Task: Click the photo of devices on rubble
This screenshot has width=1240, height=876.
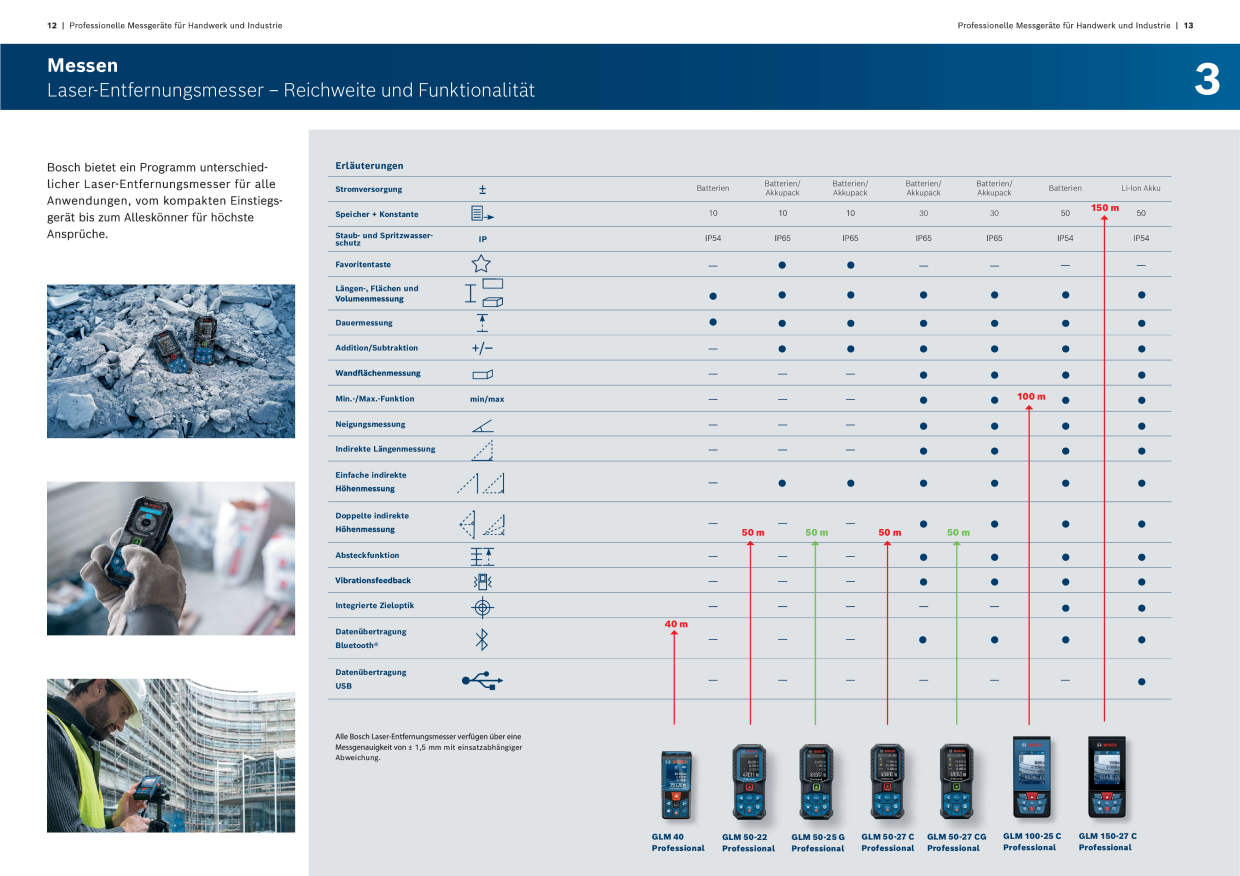Action: point(171,361)
